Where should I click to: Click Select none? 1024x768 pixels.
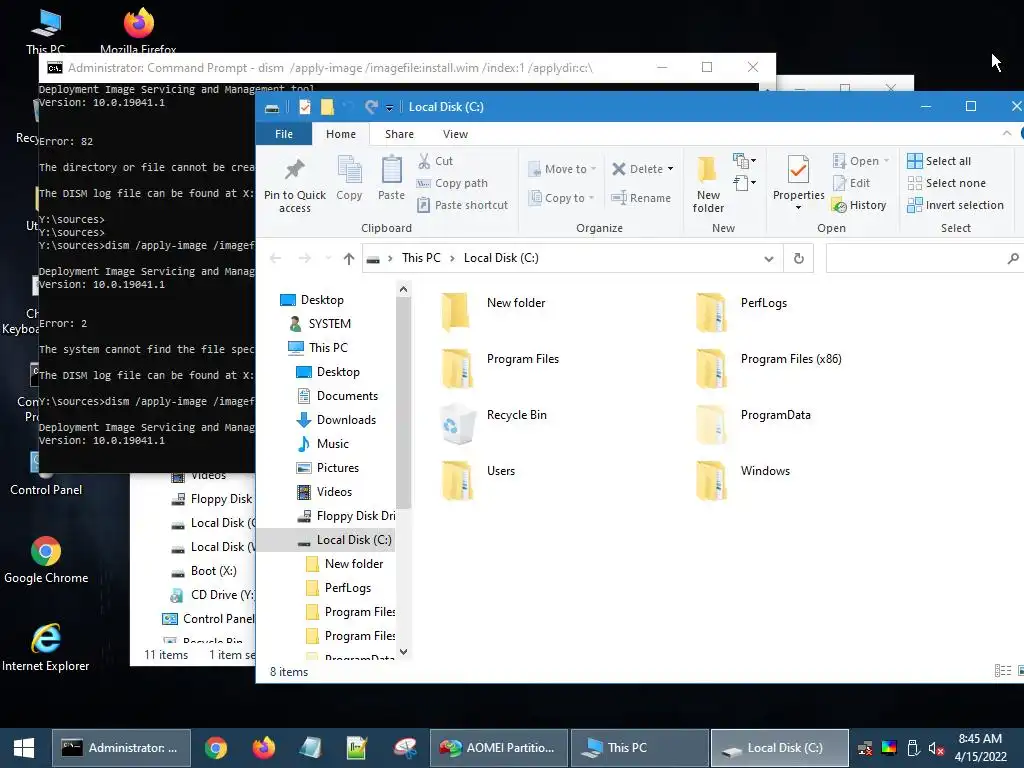(946, 183)
